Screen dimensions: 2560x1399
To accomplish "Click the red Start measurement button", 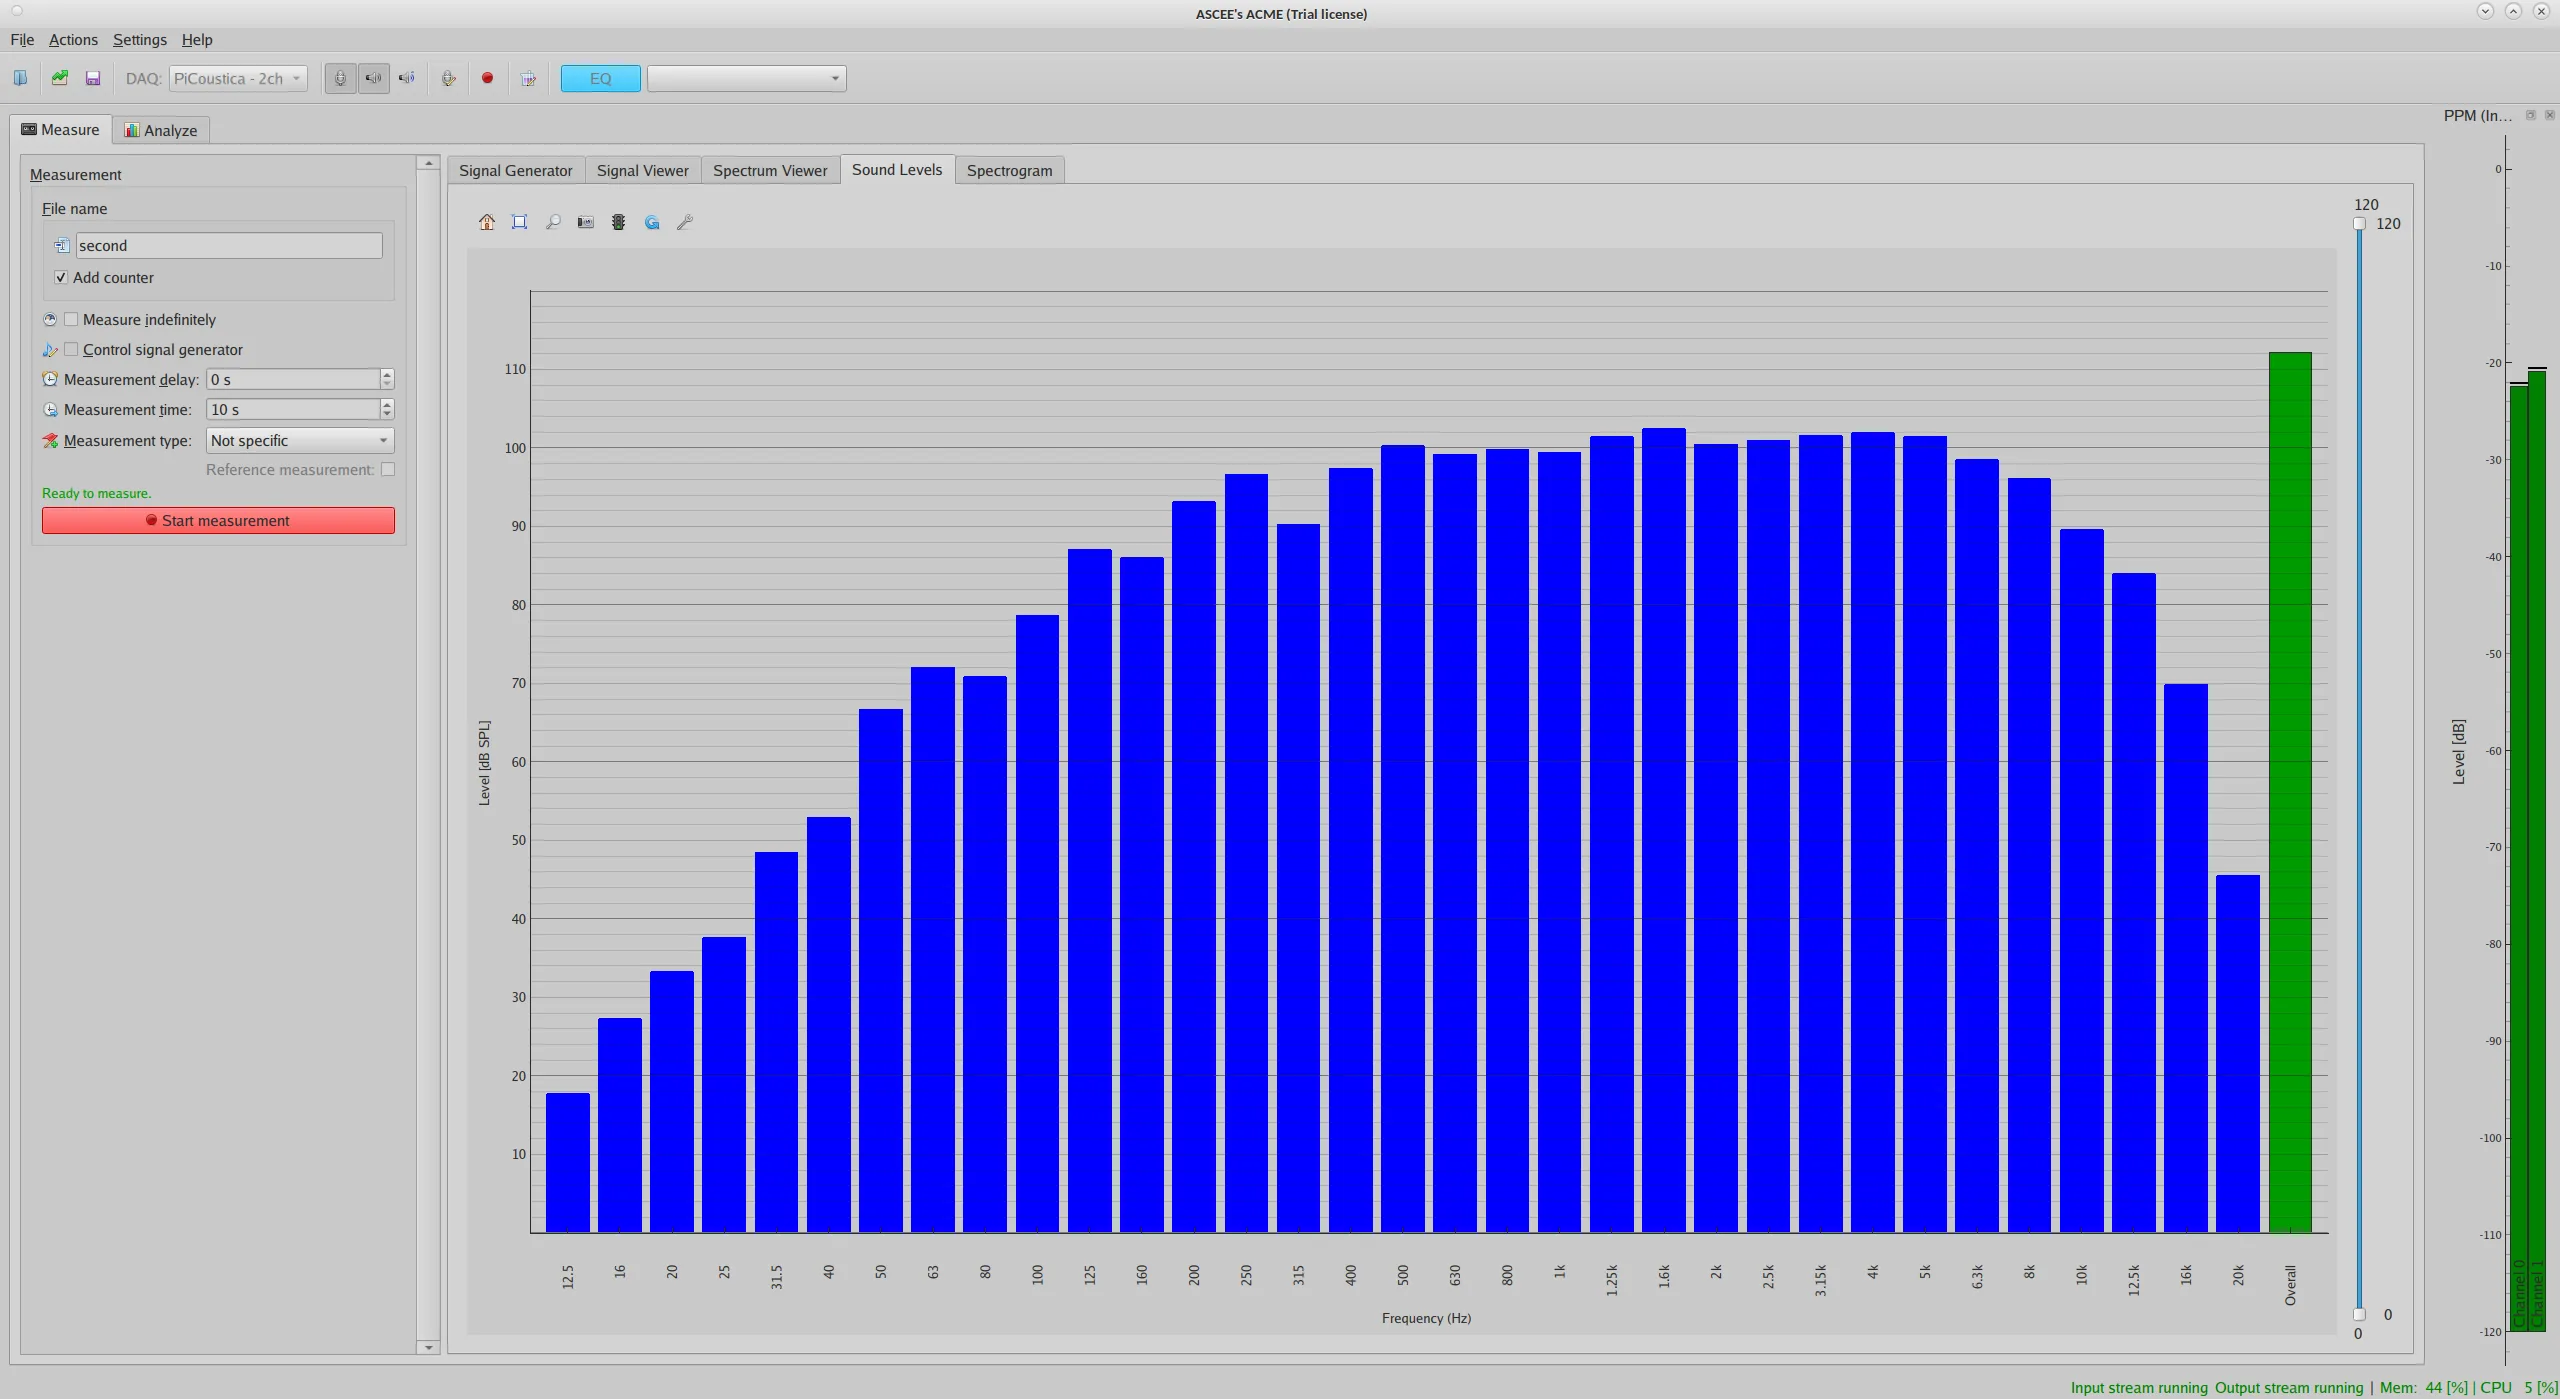I will 218,520.
